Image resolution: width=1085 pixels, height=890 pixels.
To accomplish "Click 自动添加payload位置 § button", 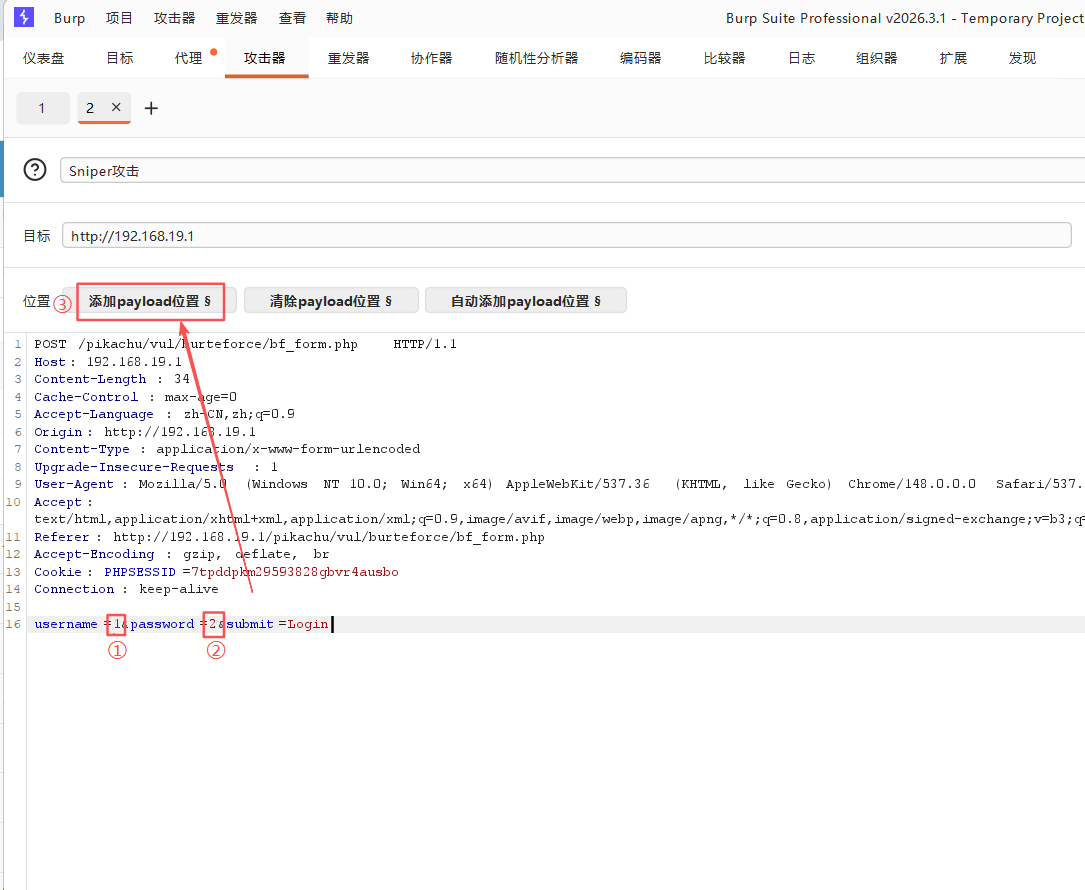I will (526, 301).
